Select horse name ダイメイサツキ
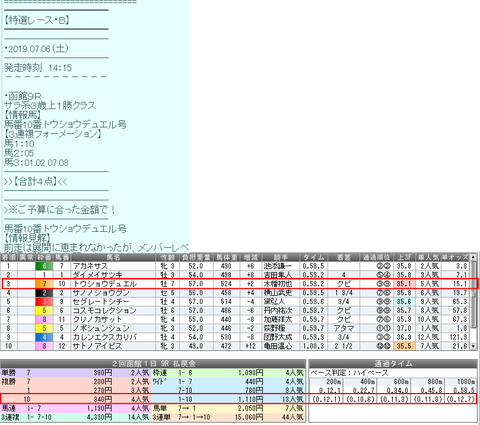 pyautogui.click(x=98, y=275)
